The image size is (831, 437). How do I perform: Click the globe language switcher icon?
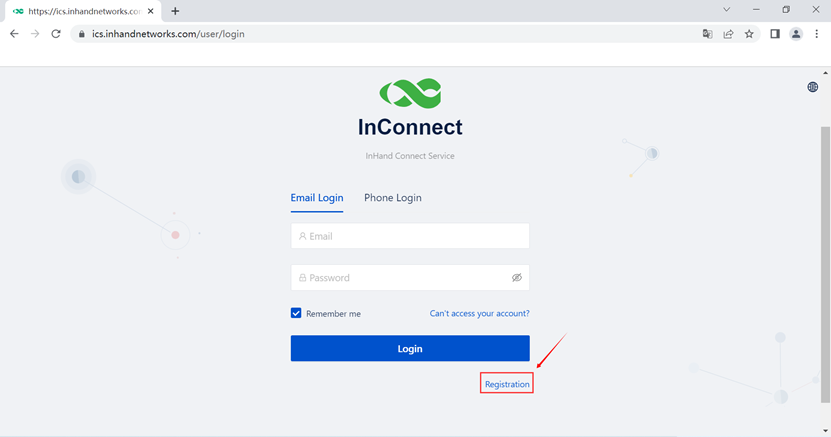[812, 87]
